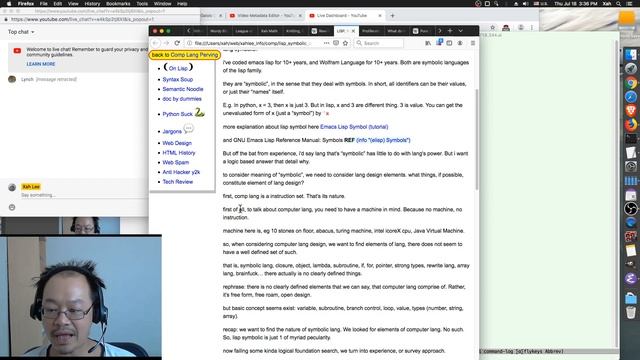Click the volume icon in the menu bar
This screenshot has height=360, width=640.
525,4
